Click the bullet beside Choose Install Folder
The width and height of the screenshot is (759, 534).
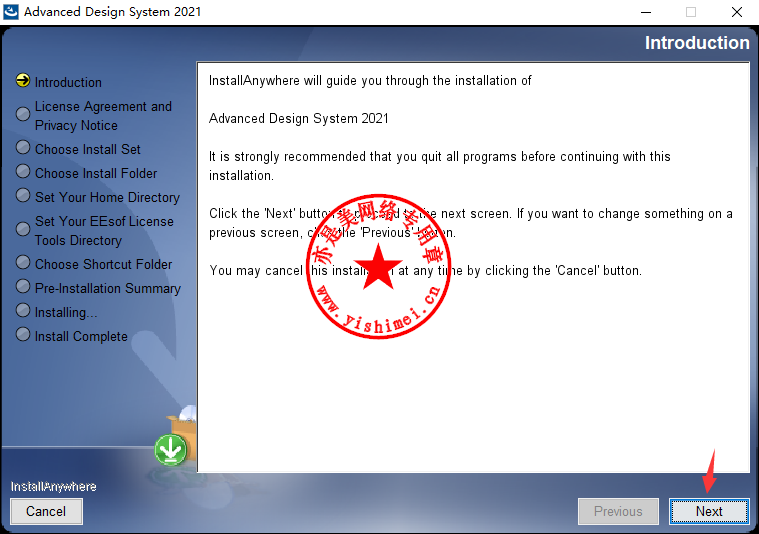coord(23,172)
